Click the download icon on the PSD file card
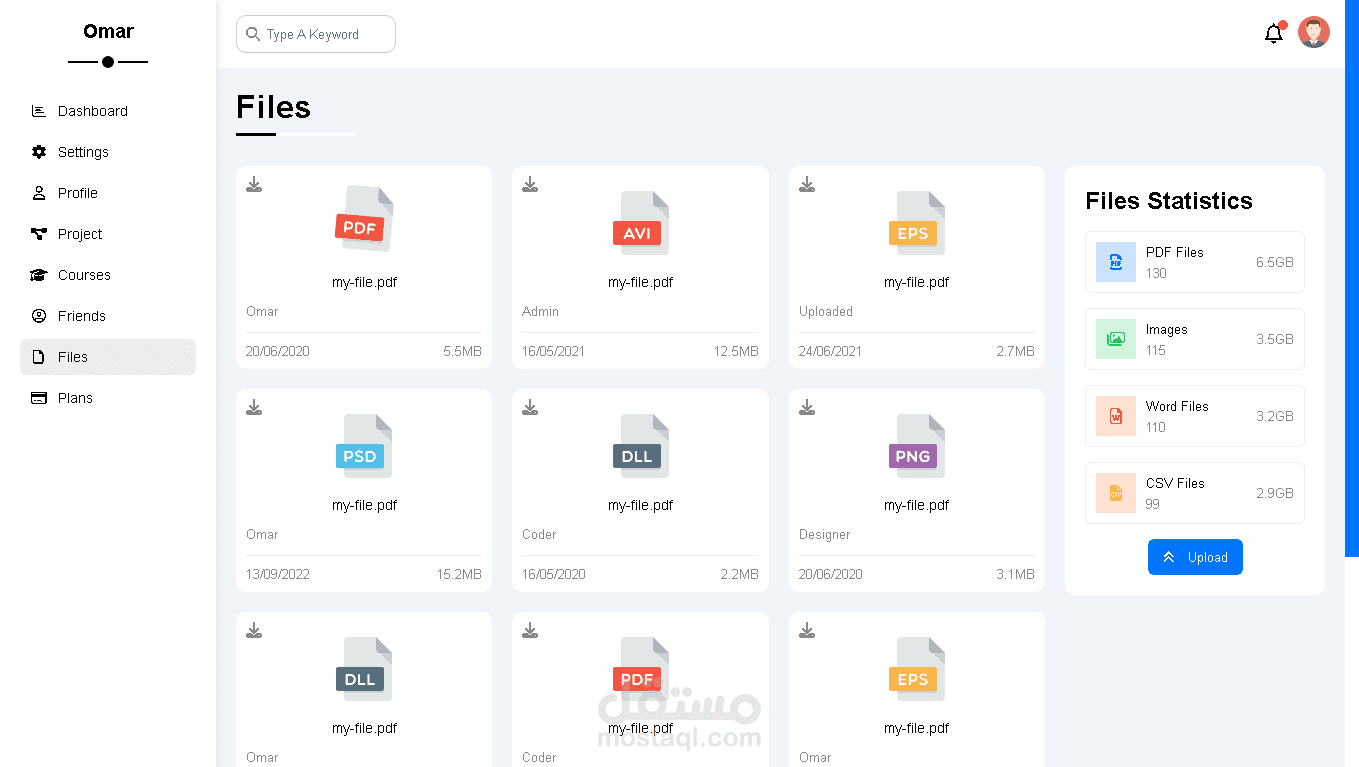The height and width of the screenshot is (767, 1359). pyautogui.click(x=254, y=407)
